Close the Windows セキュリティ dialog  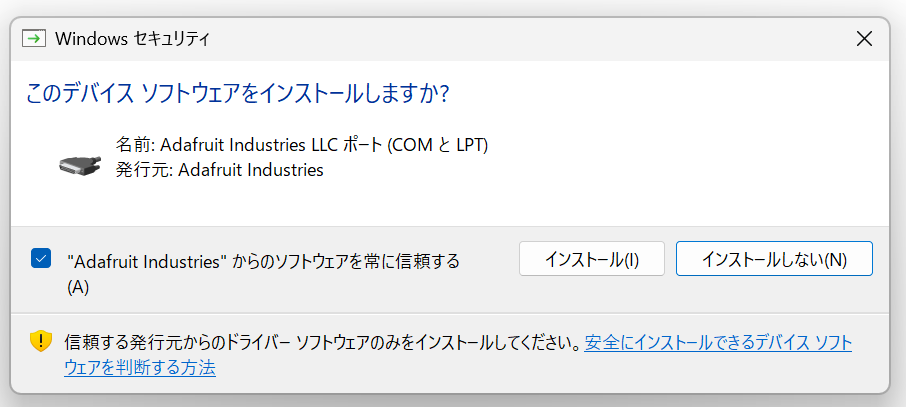(865, 39)
